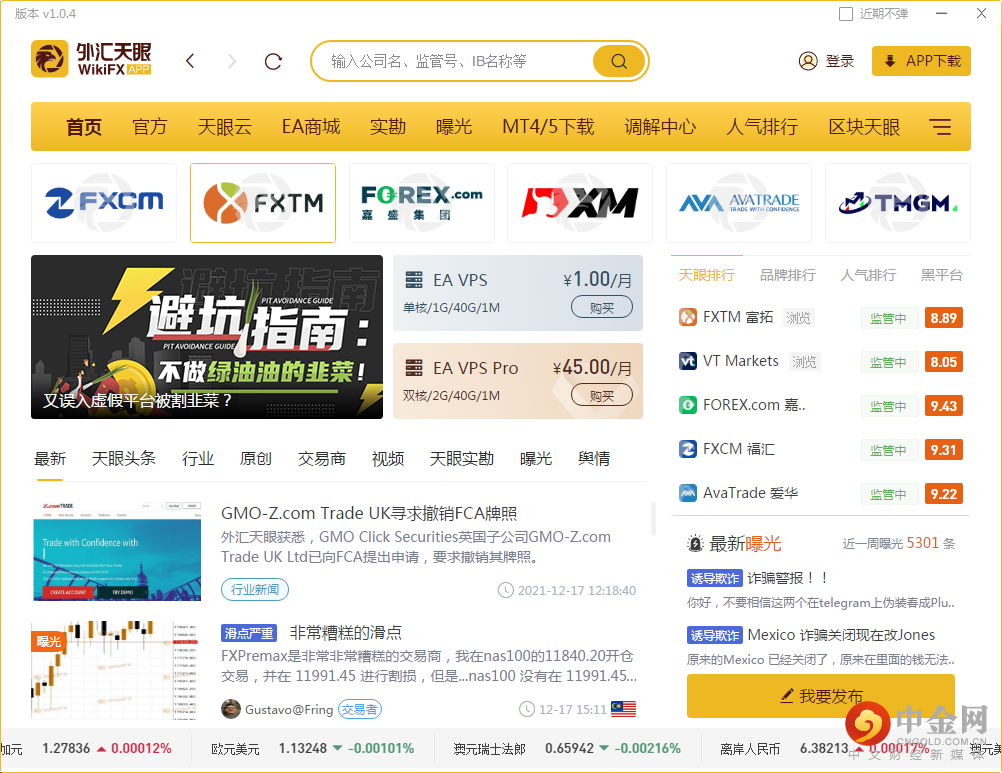Open the 非常糟糕的滑点 exposure post
1002x773 pixels.
click(x=346, y=632)
